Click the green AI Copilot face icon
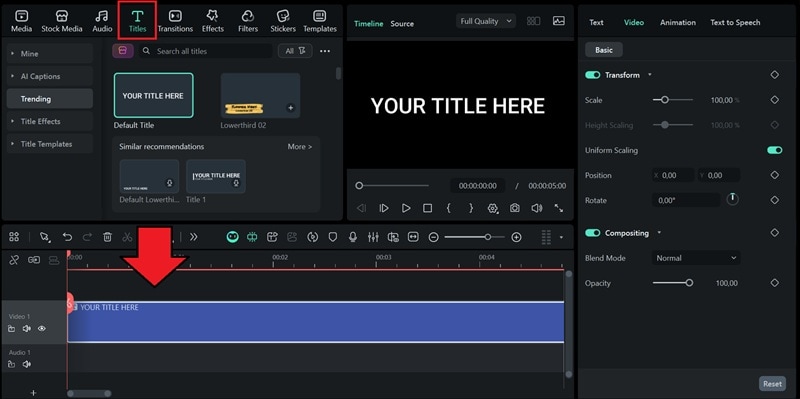This screenshot has width=800, height=399. click(233, 237)
